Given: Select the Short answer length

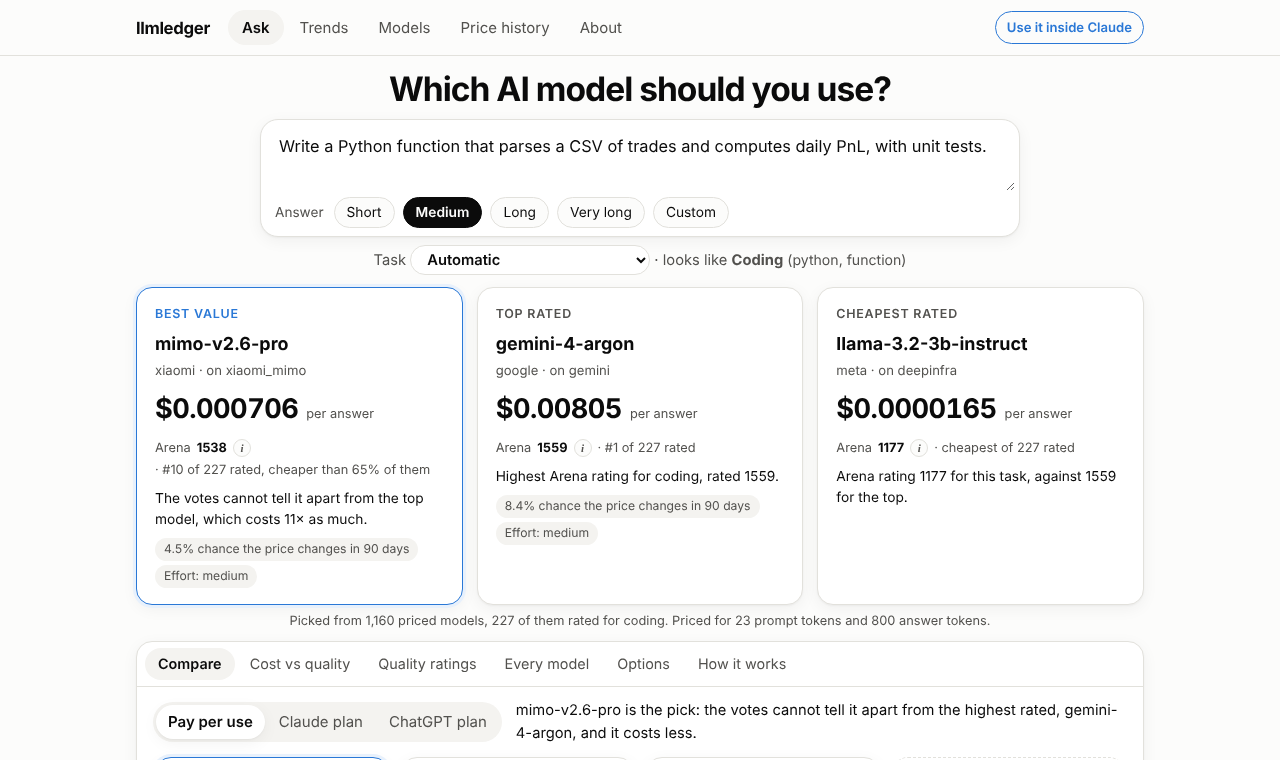Looking at the screenshot, I should tap(364, 212).
